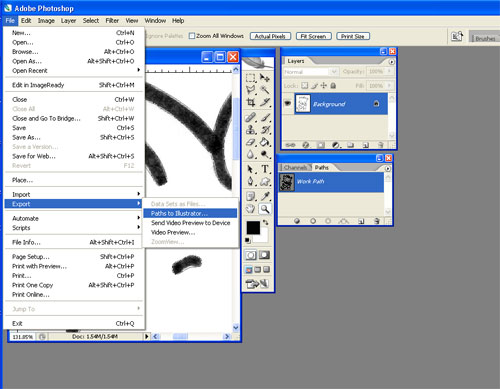
Task: Hide the Background layer eye icon
Action: [288, 103]
